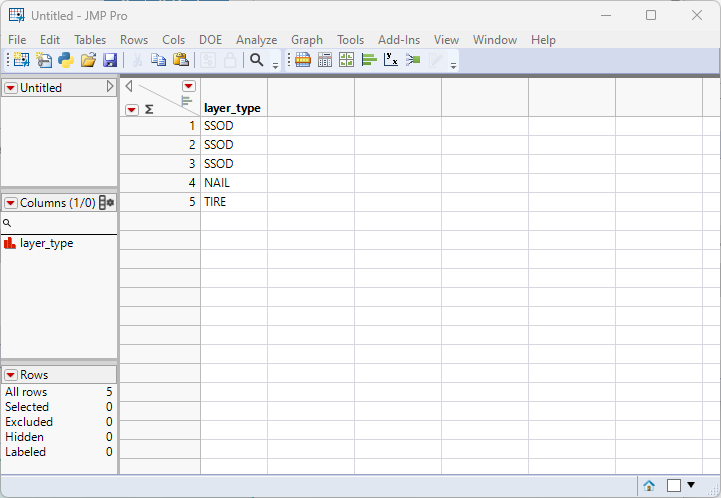721x498 pixels.
Task: Click the JMP Pro title bar app icon
Action: click(x=17, y=15)
